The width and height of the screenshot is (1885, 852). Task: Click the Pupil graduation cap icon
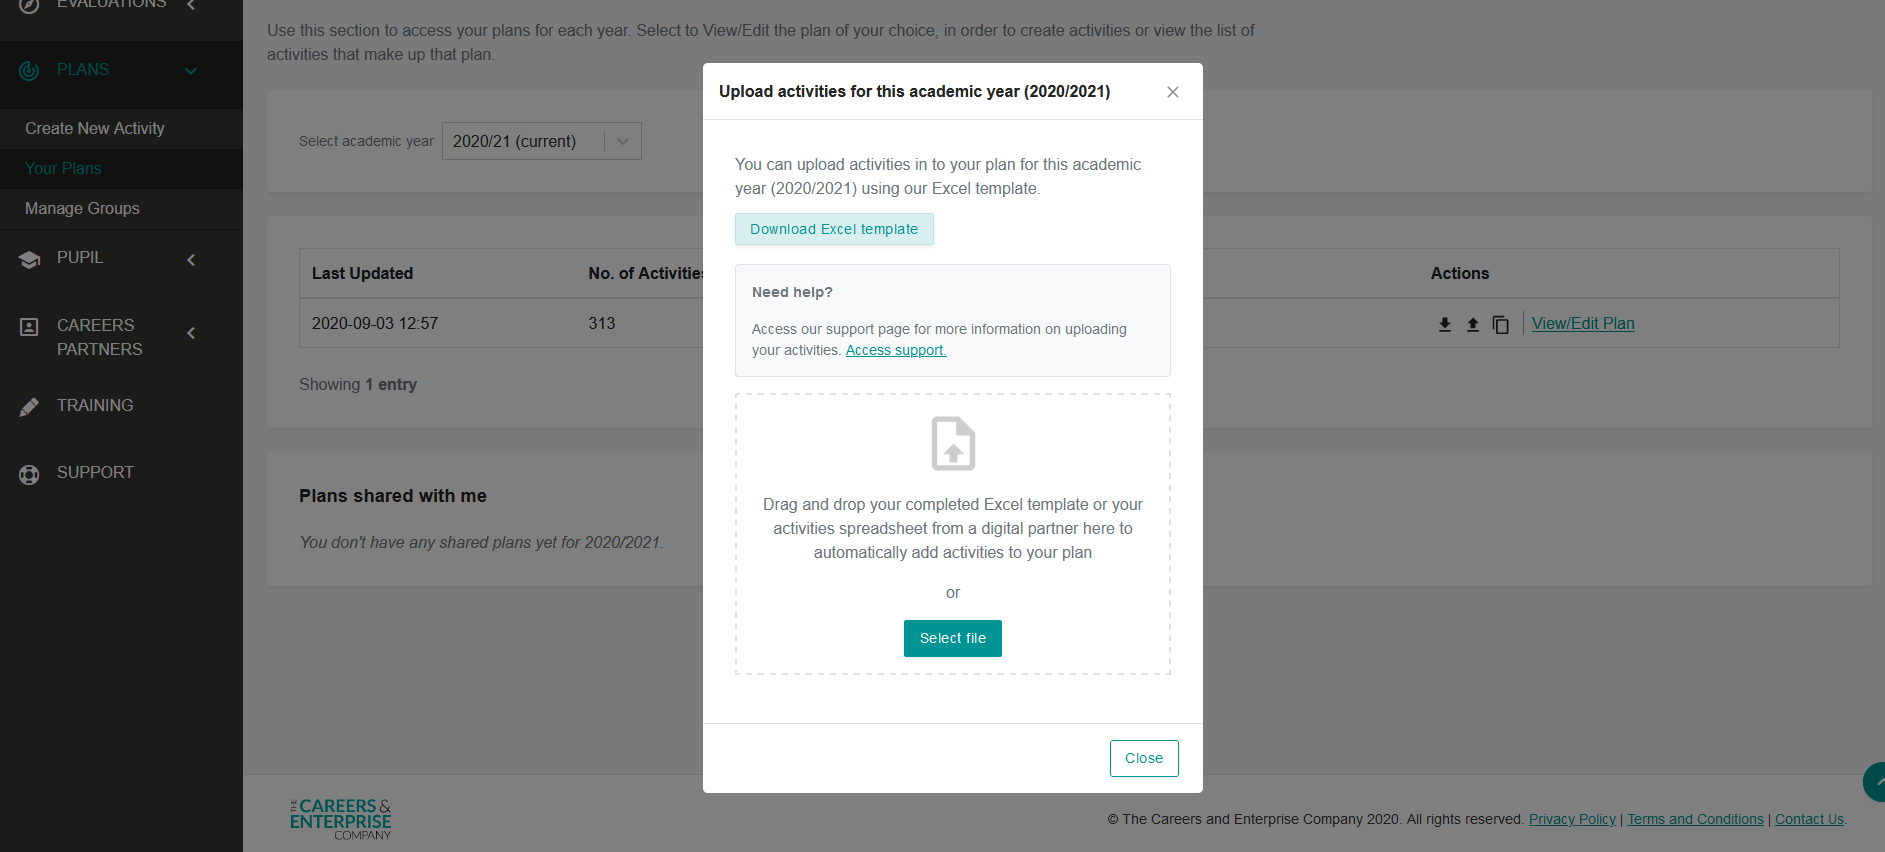[29, 259]
